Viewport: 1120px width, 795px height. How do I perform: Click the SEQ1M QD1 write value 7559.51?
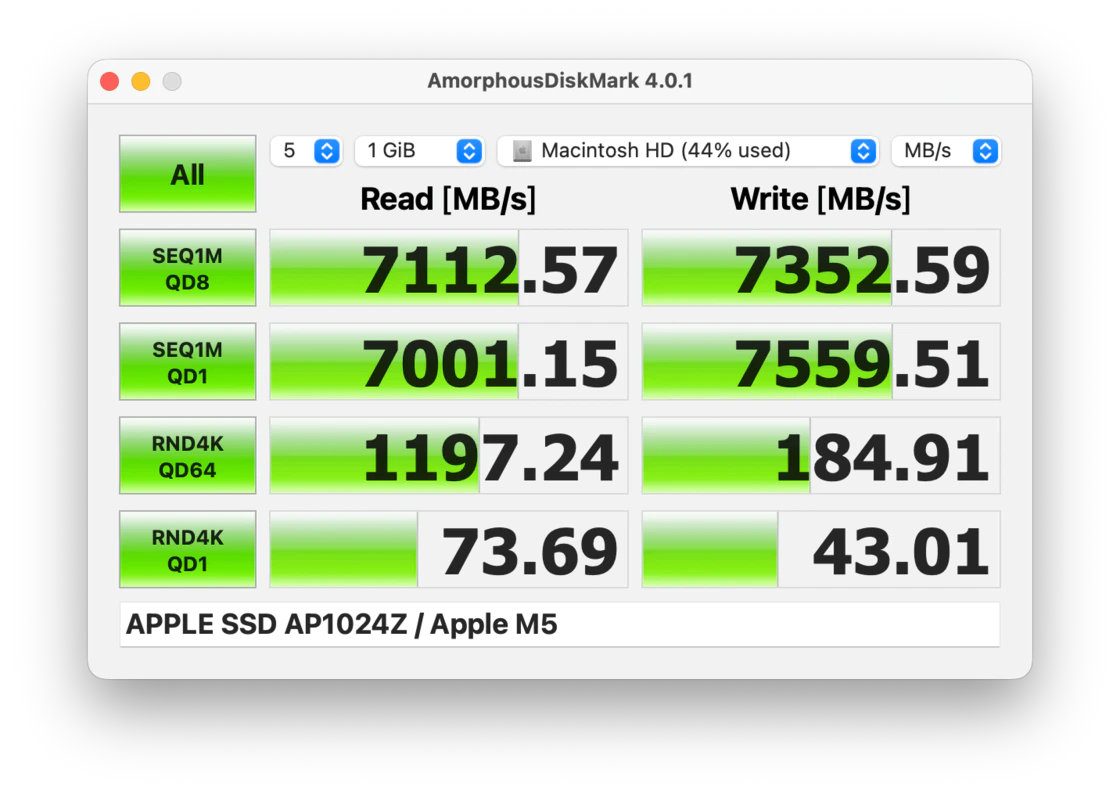point(821,362)
